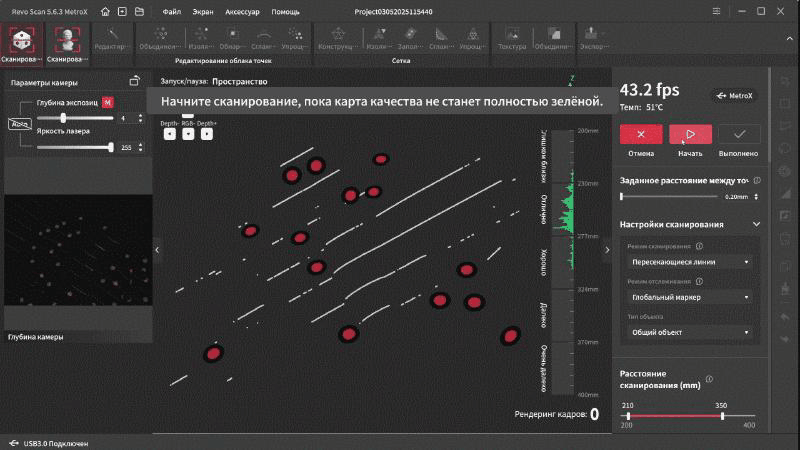
Task: Click the MetroX device button
Action: coord(735,95)
